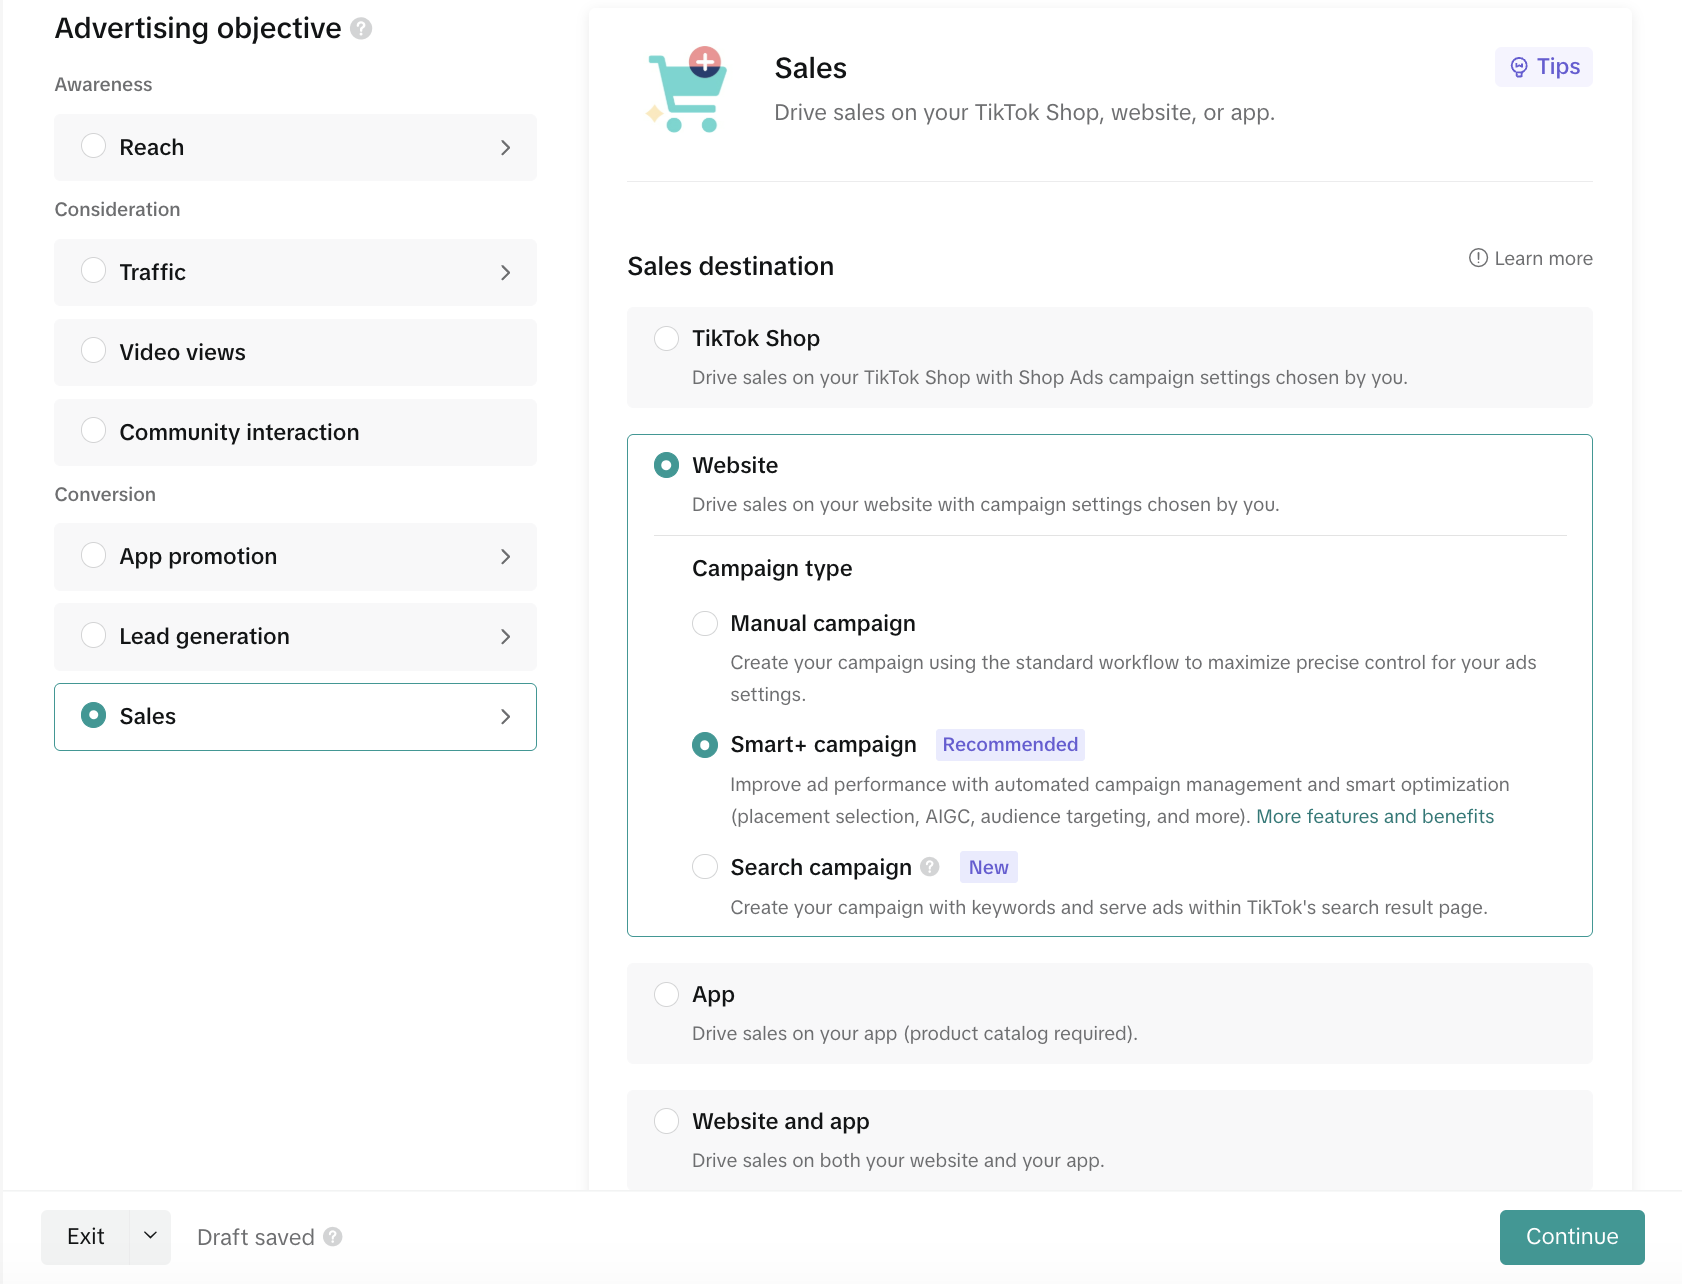Select the Search campaign radio option
Viewport: 1682px width, 1284px height.
click(705, 867)
